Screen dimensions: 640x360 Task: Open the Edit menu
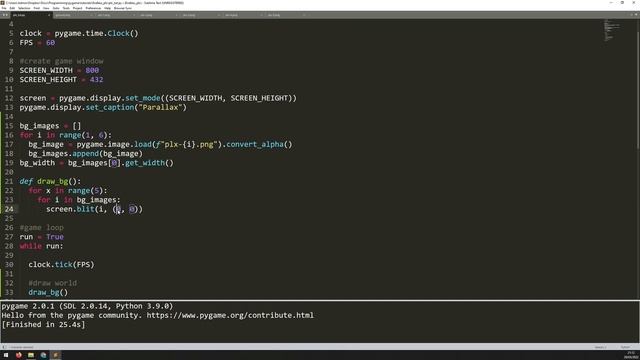click(12, 8)
